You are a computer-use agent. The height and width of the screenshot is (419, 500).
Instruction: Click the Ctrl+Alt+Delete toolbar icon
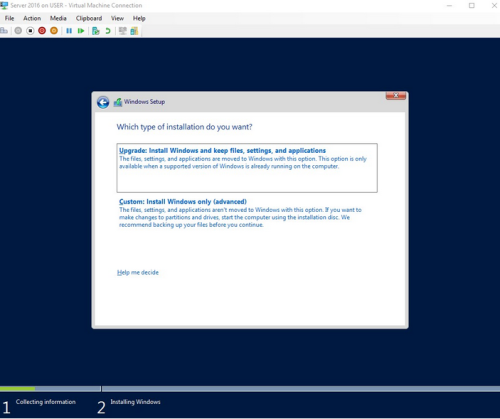[4, 31]
